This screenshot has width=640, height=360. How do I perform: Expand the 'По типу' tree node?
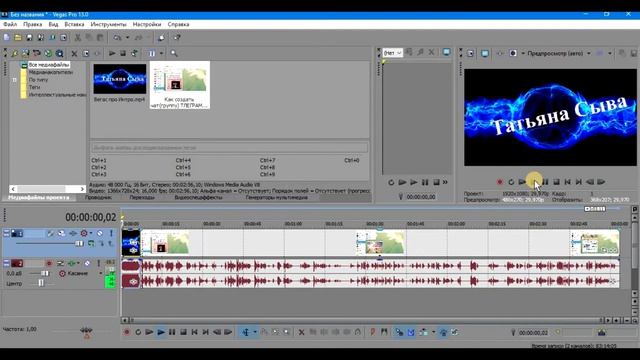pyautogui.click(x=15, y=80)
